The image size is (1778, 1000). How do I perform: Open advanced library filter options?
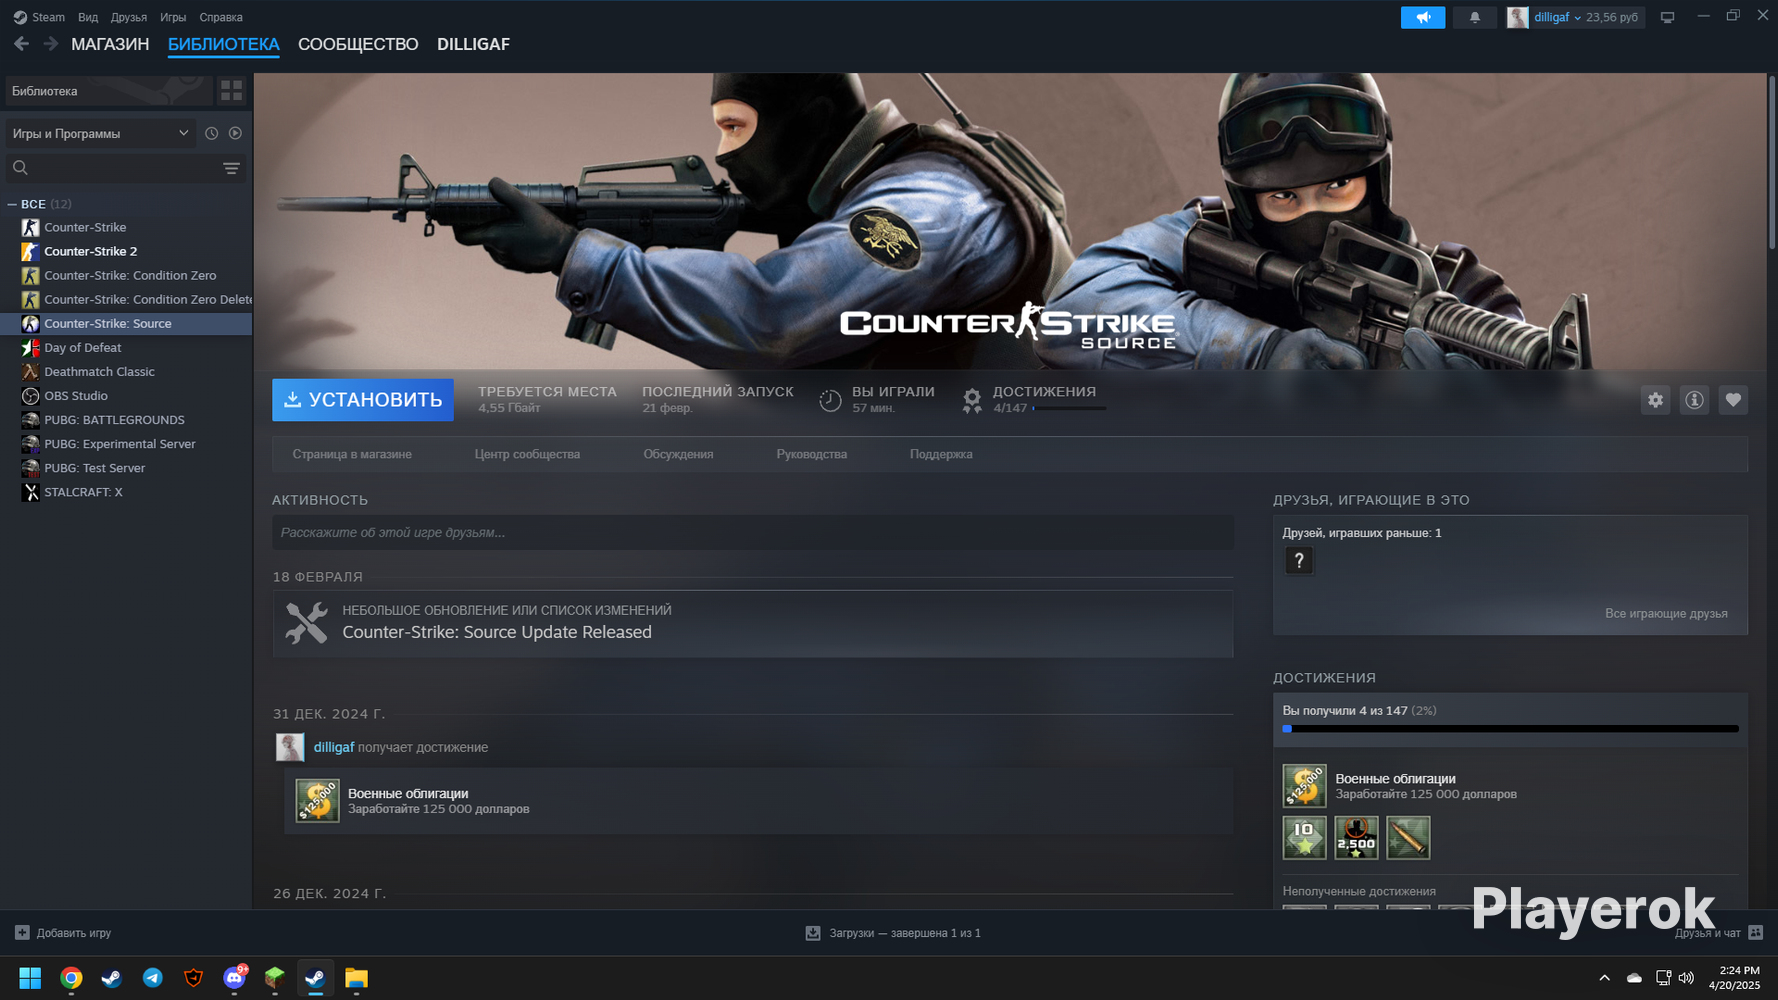pyautogui.click(x=231, y=168)
